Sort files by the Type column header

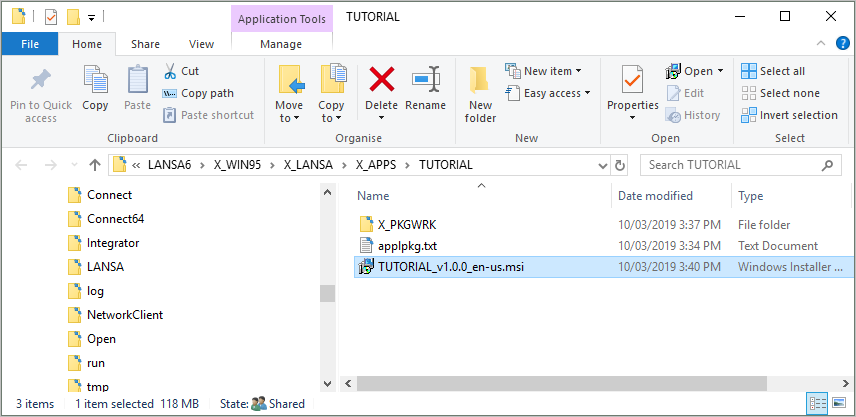(751, 196)
